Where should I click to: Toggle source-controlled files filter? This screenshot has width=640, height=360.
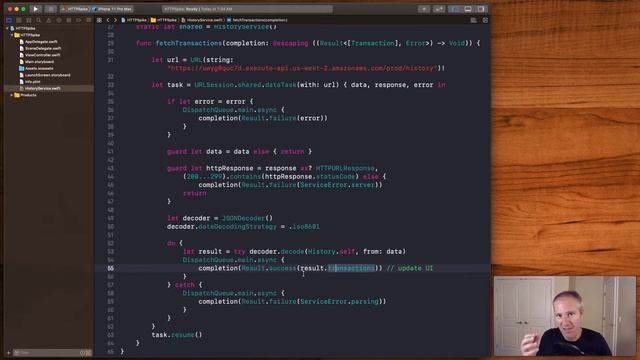[x=89, y=353]
